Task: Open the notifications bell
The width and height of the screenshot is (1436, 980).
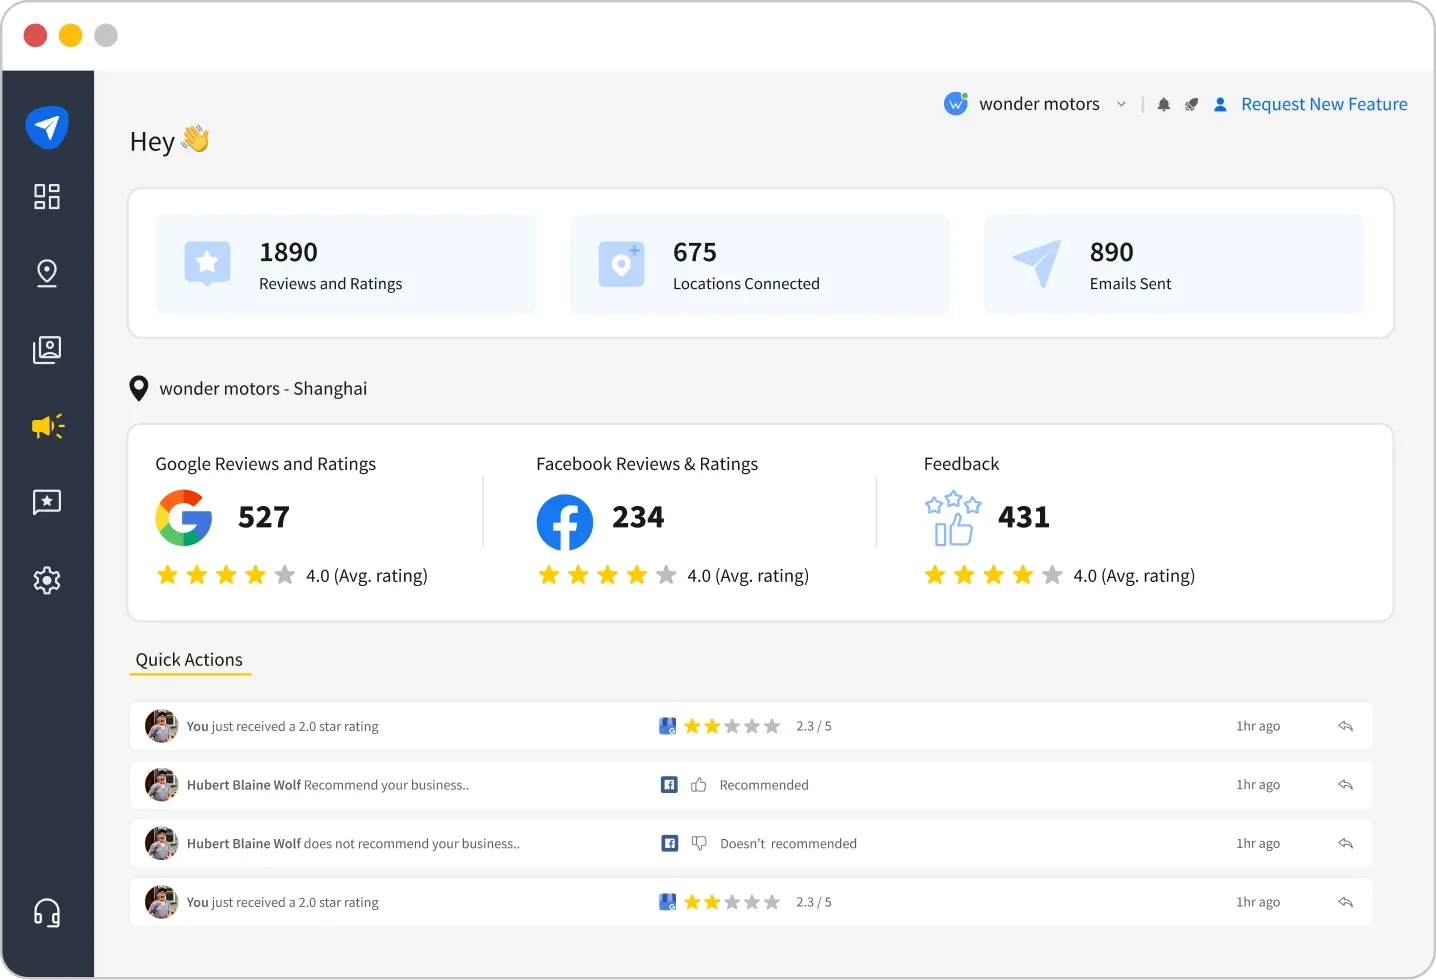Action: tap(1163, 104)
